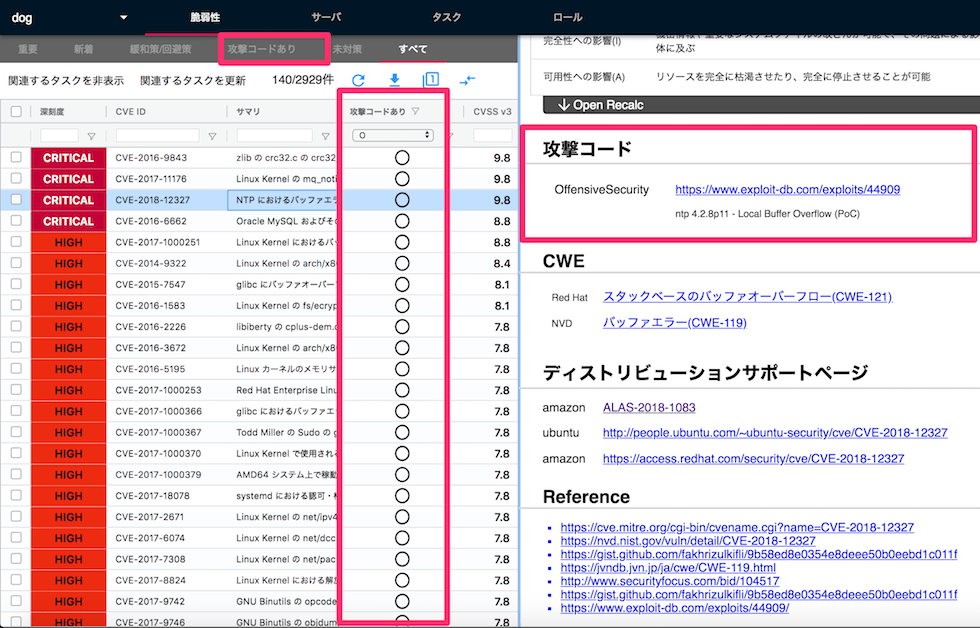
Task: Open the 攻撃コードあり filter select box
Action: point(393,135)
